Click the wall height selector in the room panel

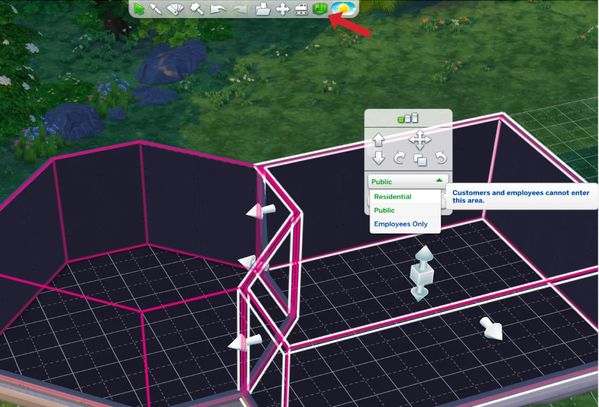pyautogui.click(x=408, y=118)
